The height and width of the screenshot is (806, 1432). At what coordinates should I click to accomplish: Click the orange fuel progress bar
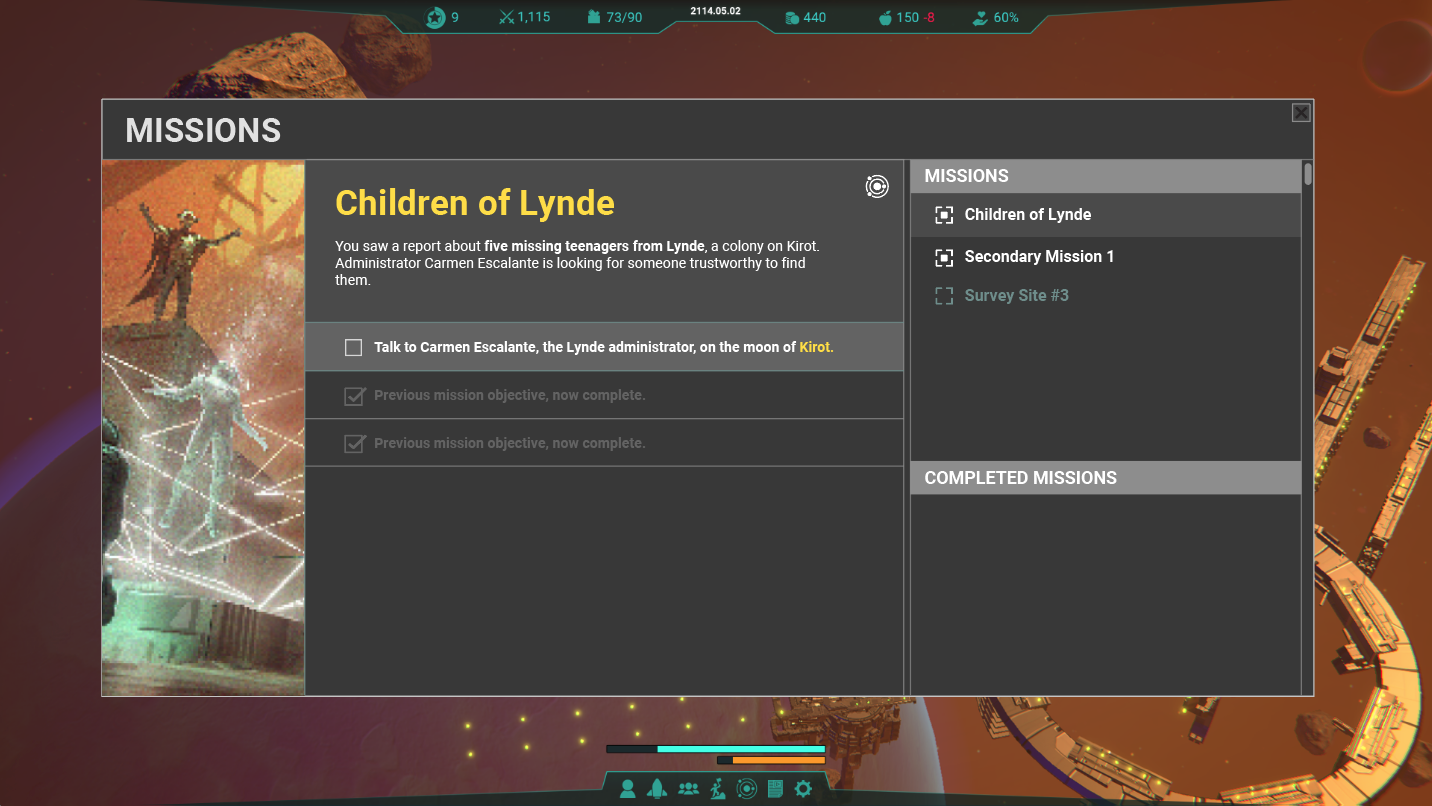click(771, 760)
